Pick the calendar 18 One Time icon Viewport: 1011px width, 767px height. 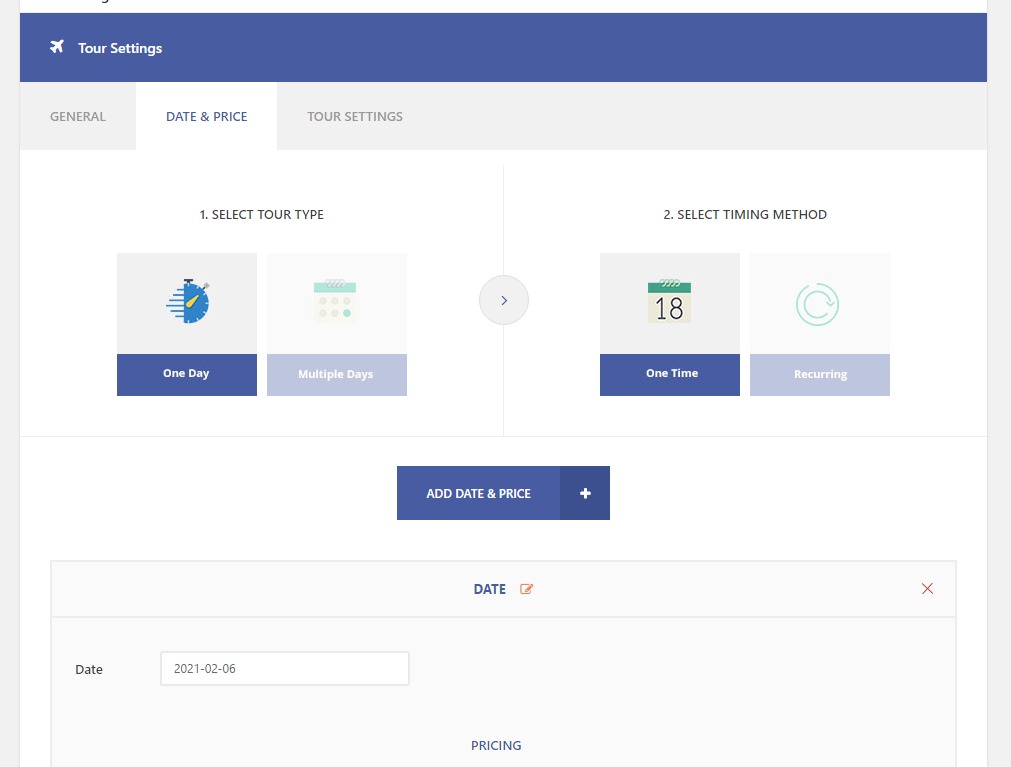pos(669,302)
